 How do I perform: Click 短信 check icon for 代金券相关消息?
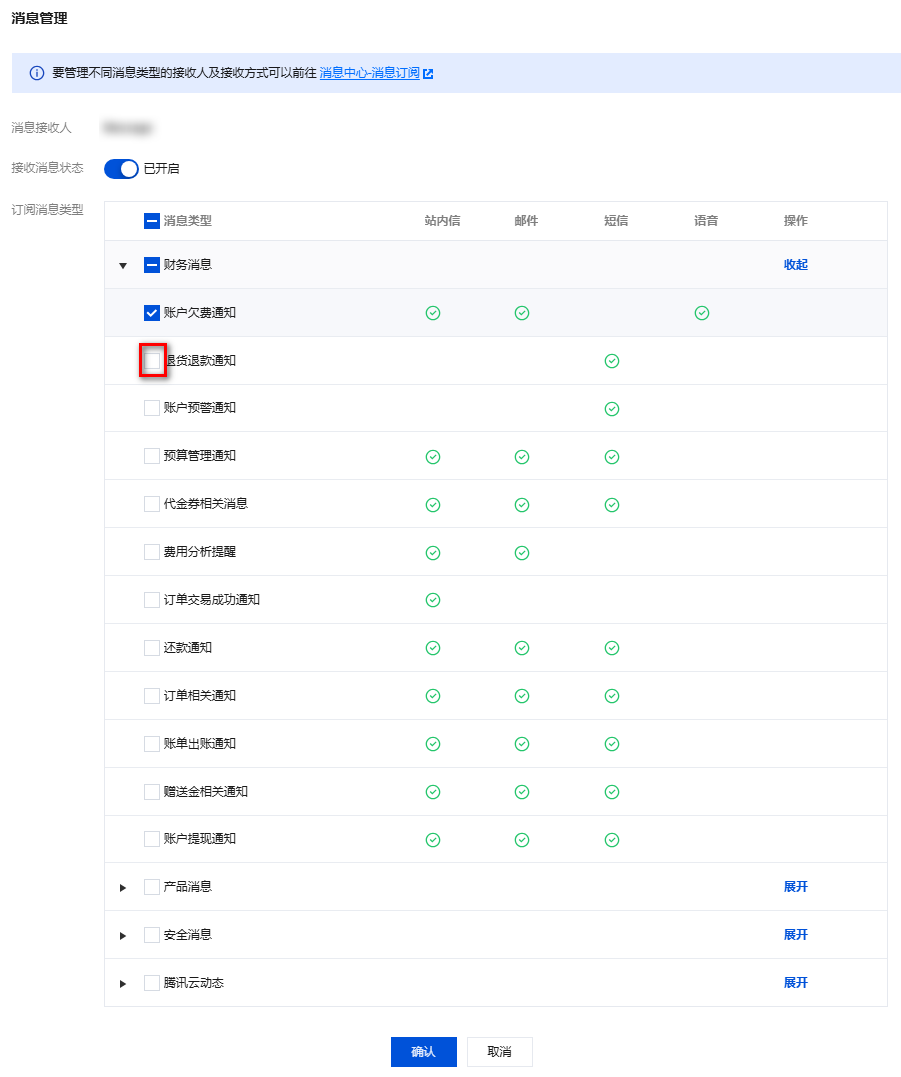pyautogui.click(x=612, y=506)
